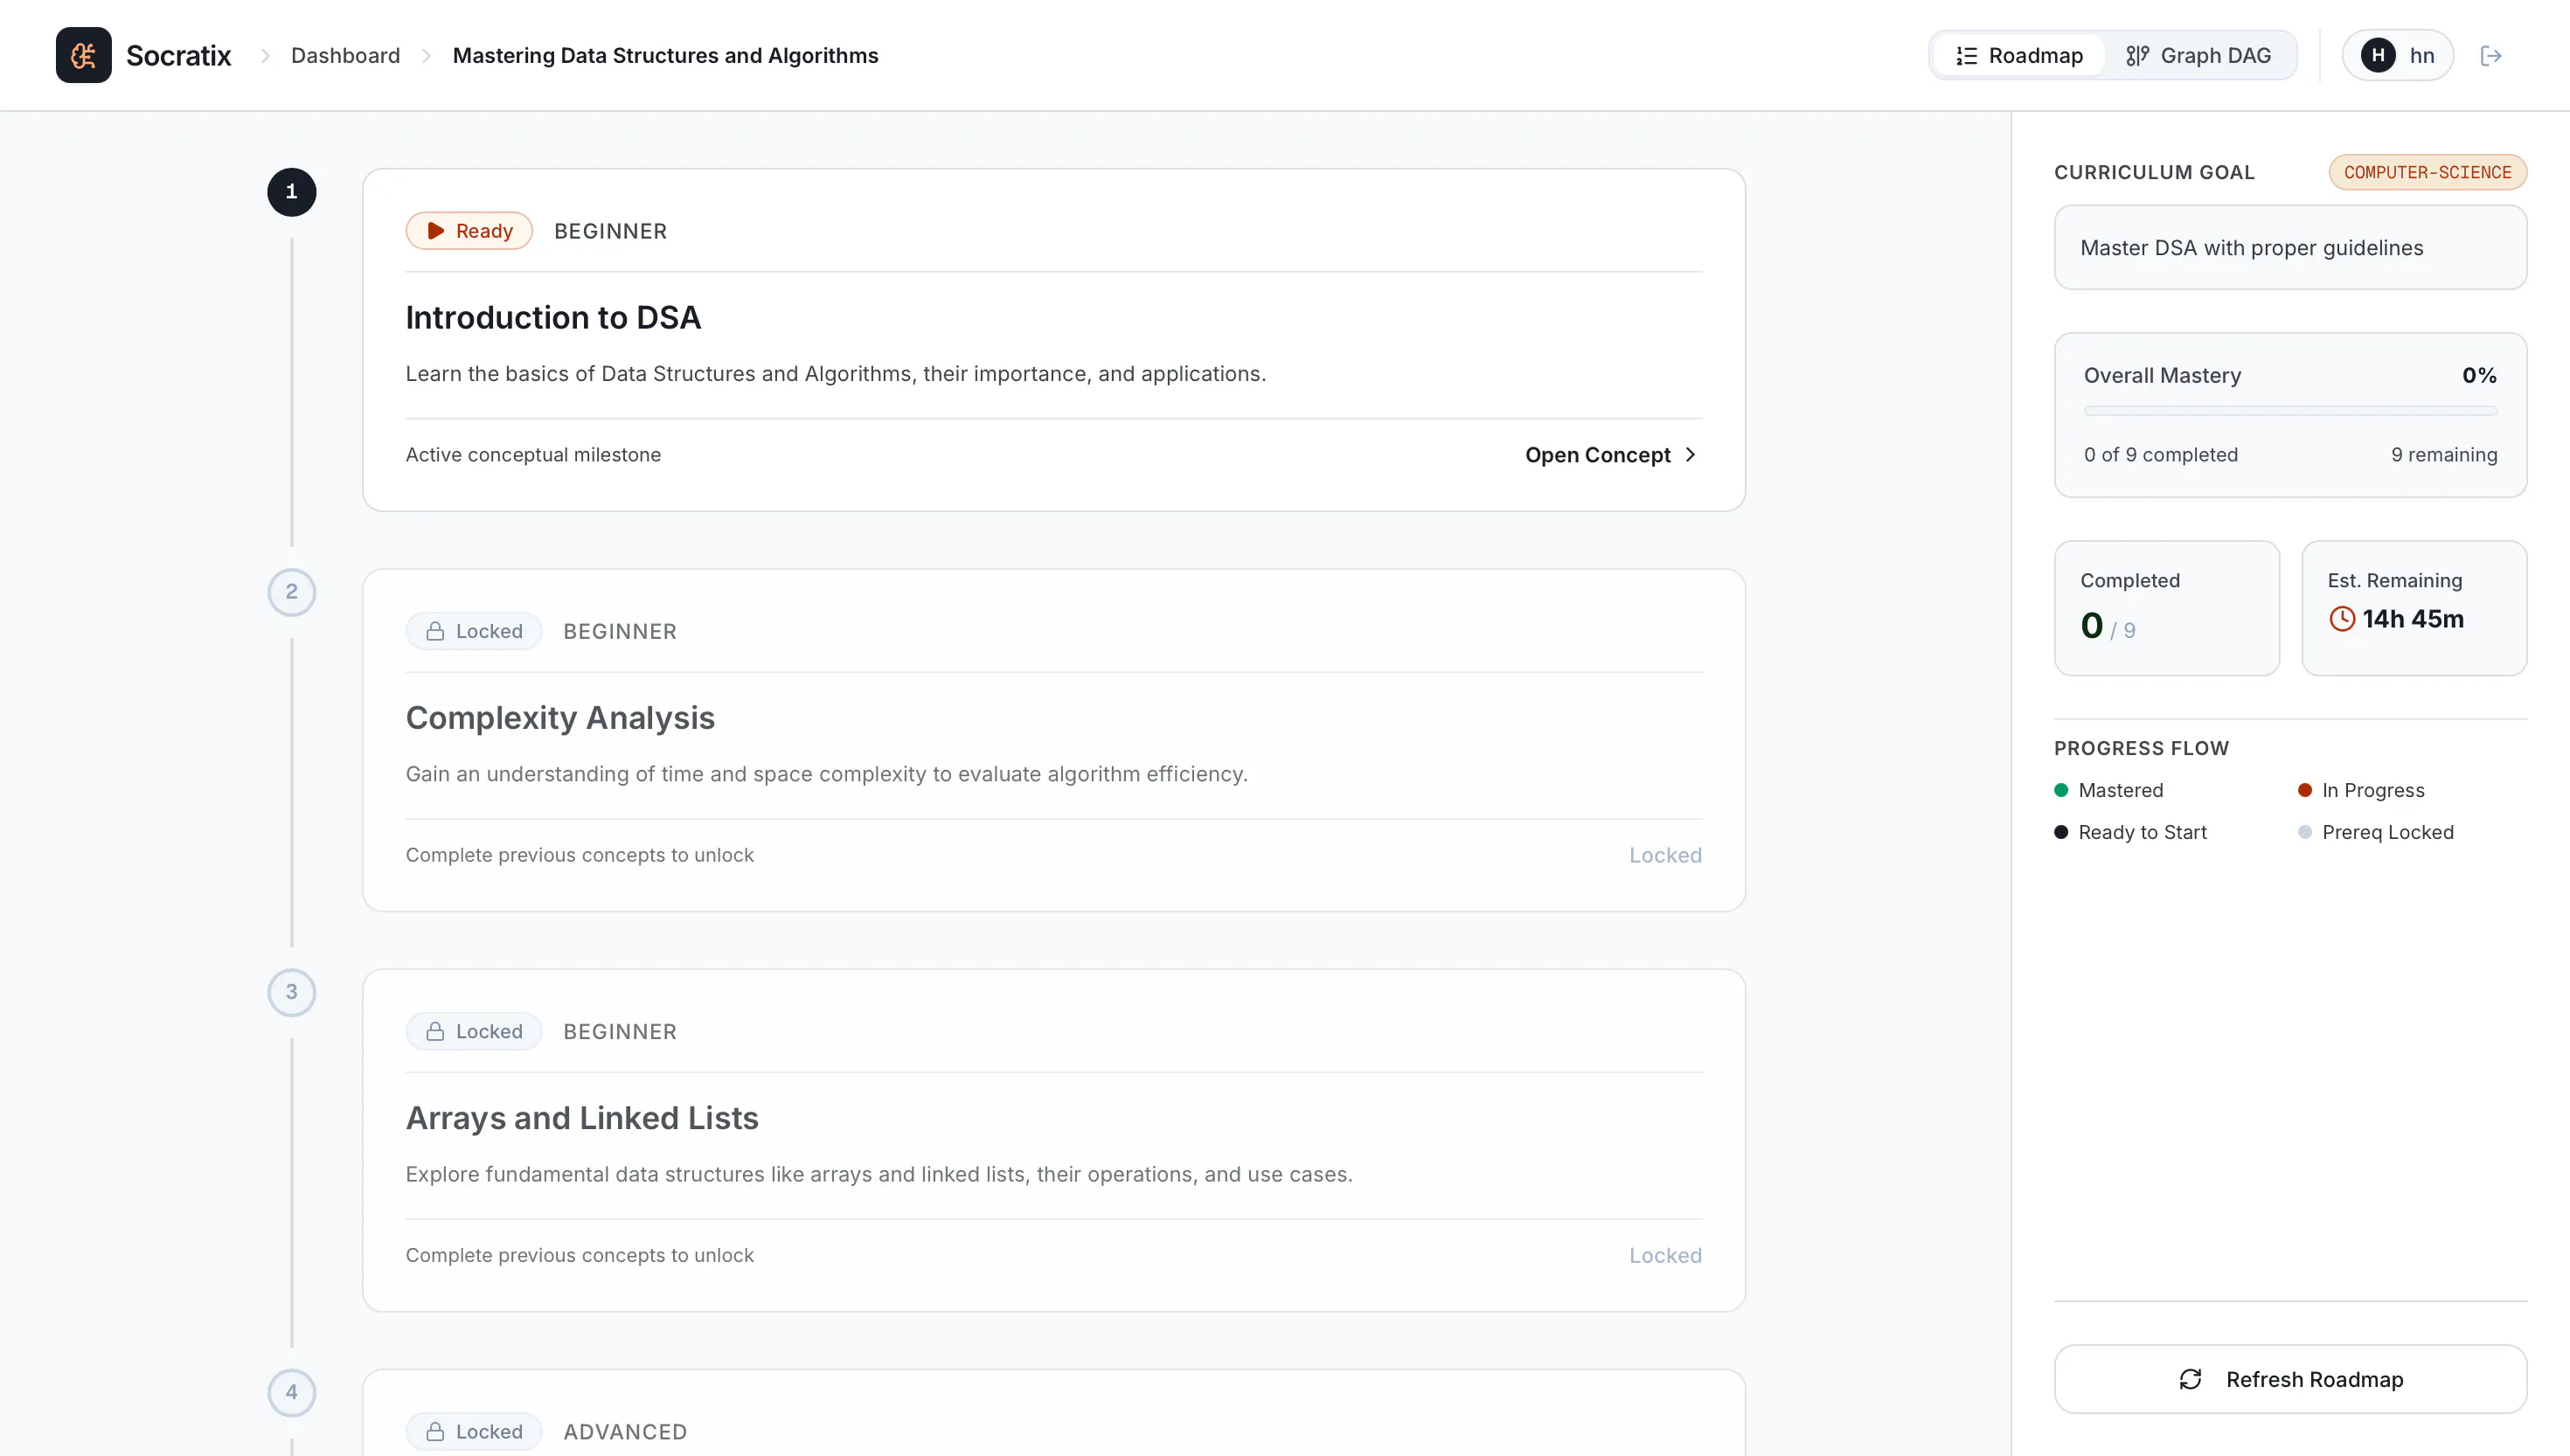Click the Complexity Analysis description text
Screen dimensions: 2570x1456
coord(826,774)
